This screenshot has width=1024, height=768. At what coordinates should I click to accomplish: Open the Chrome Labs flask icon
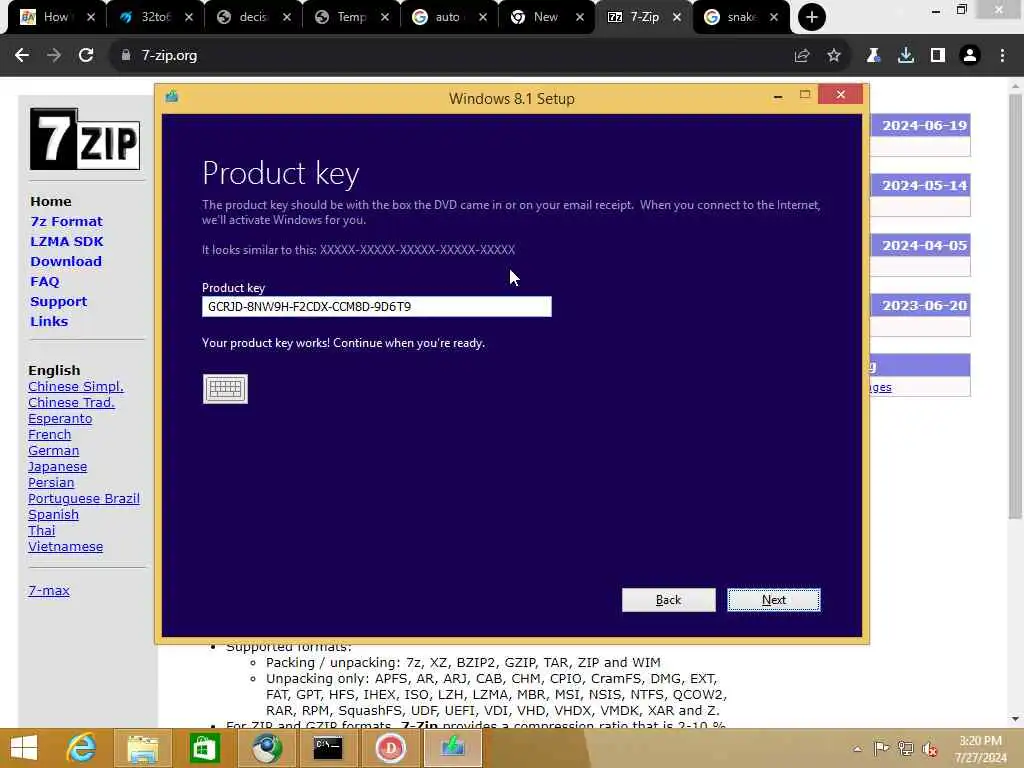tap(873, 56)
